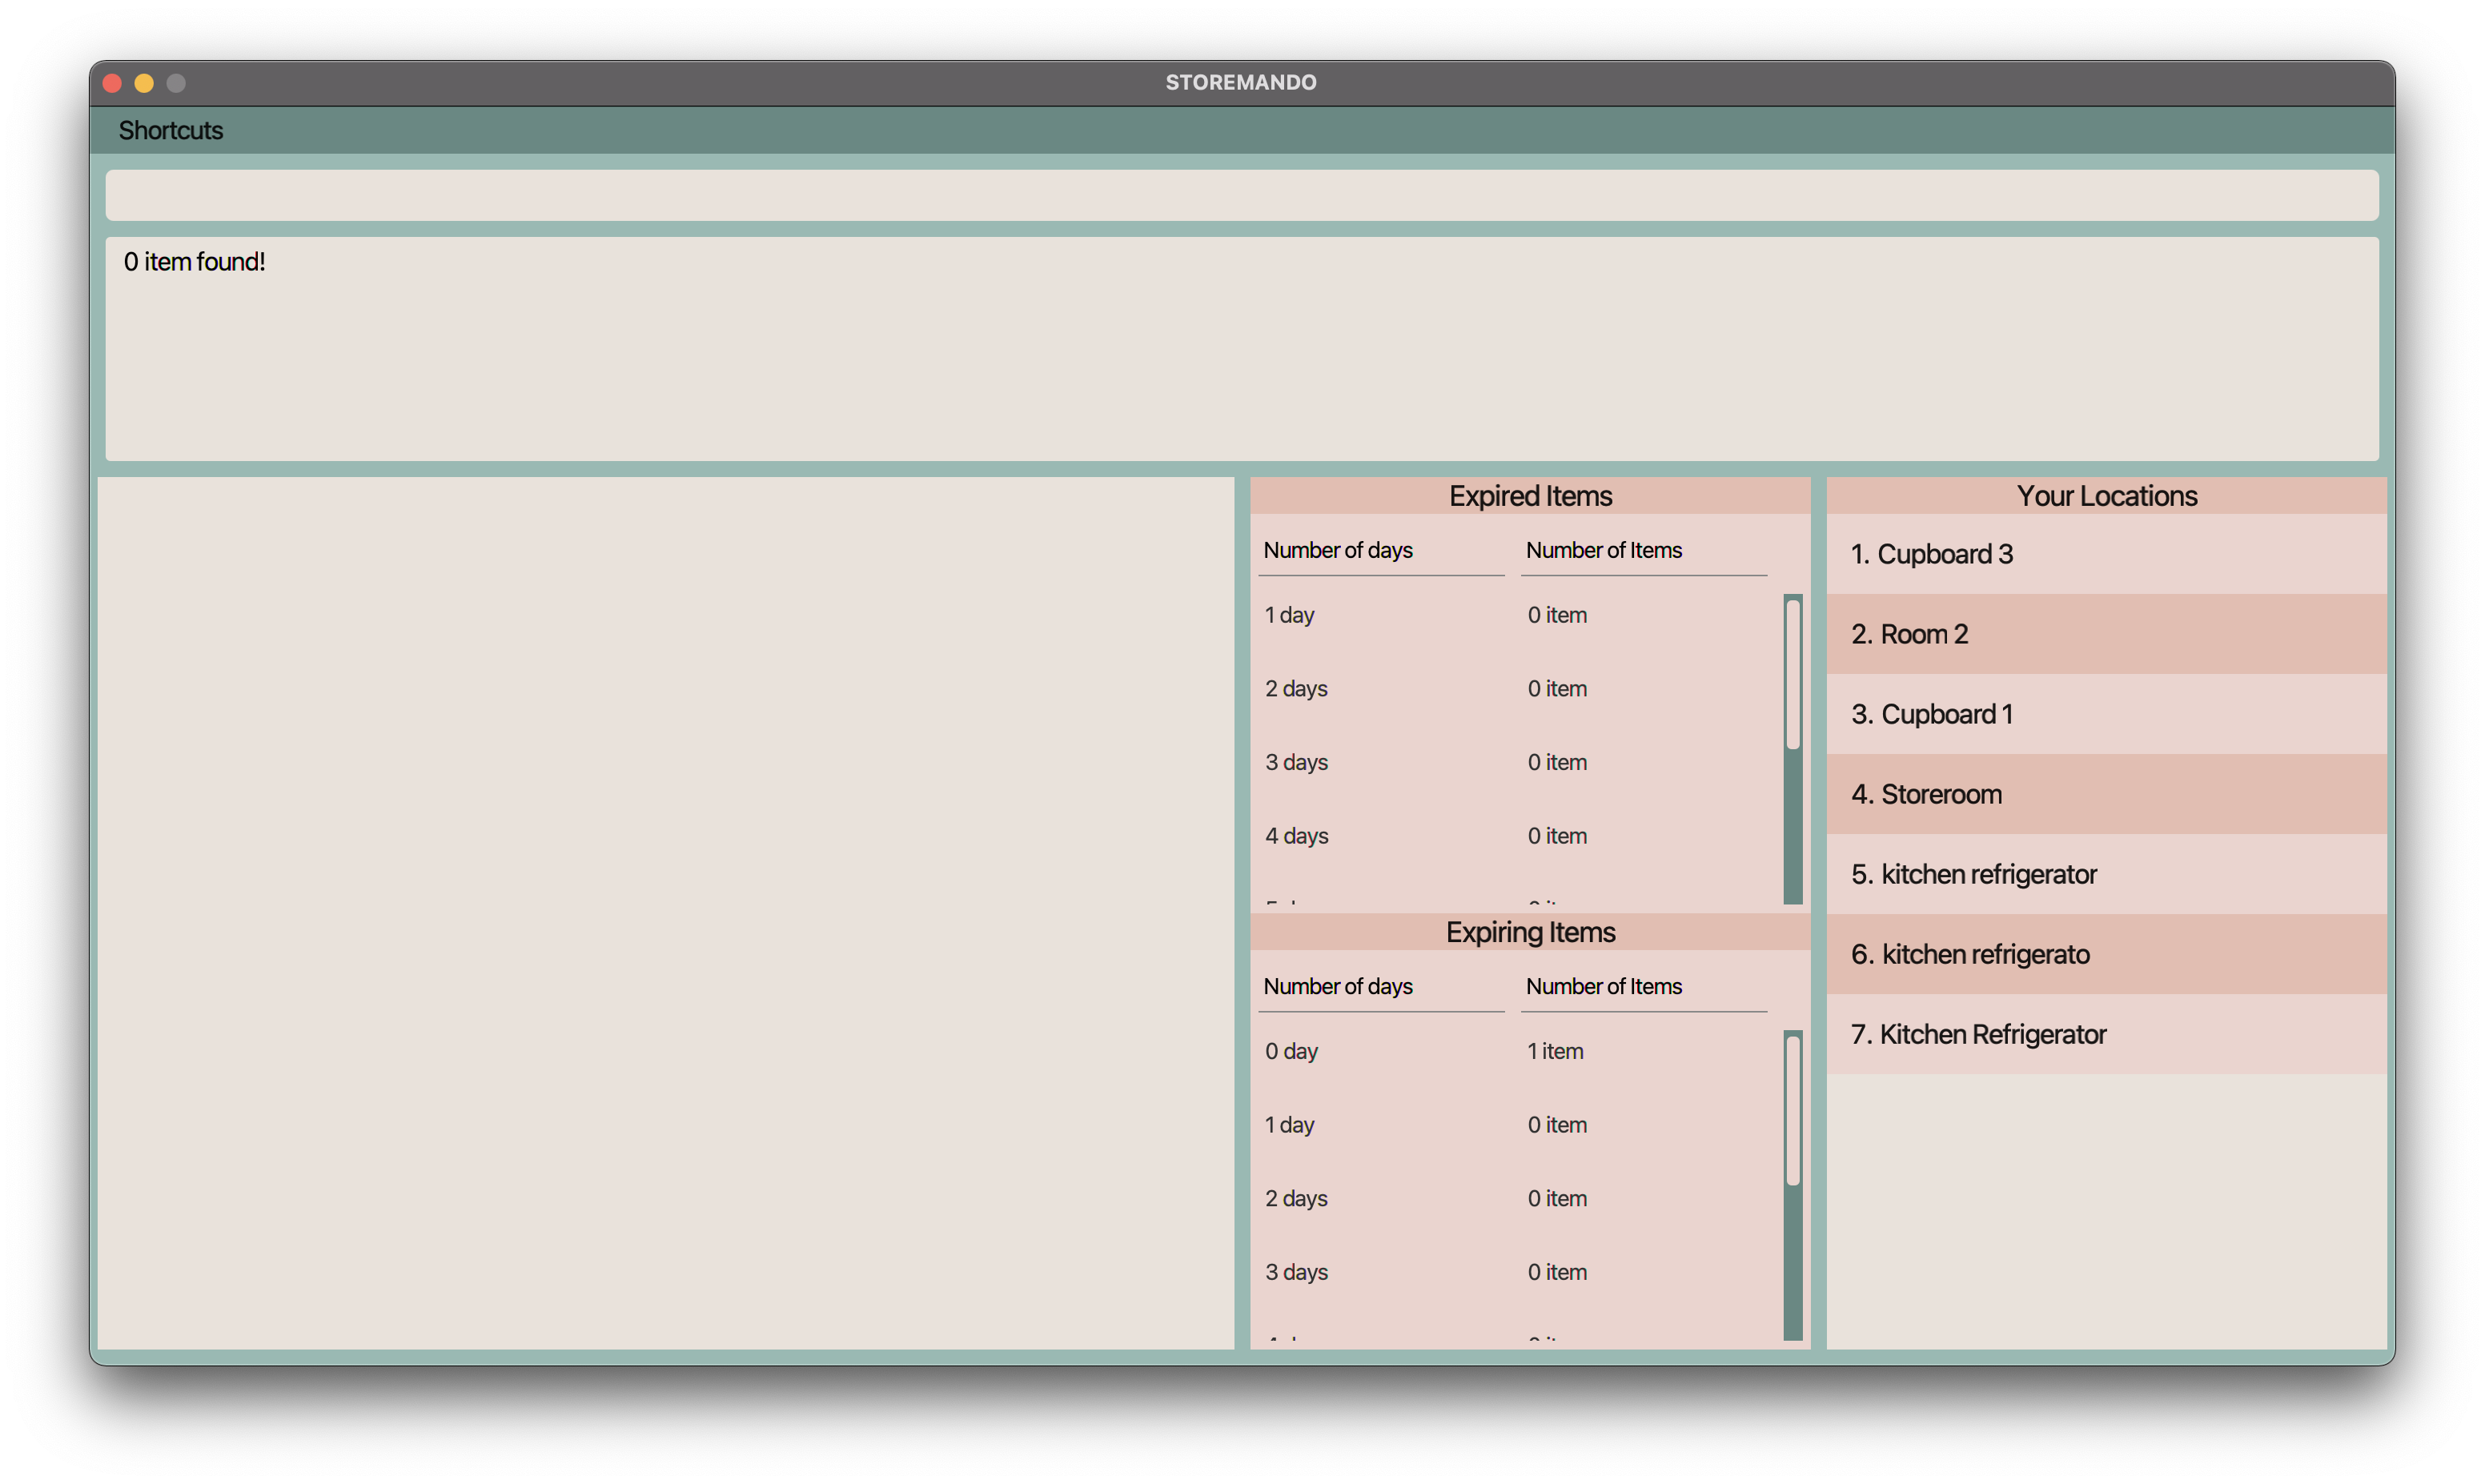Click the Expired Items scrollbar thumb
The width and height of the screenshot is (2485, 1484).
click(1793, 674)
